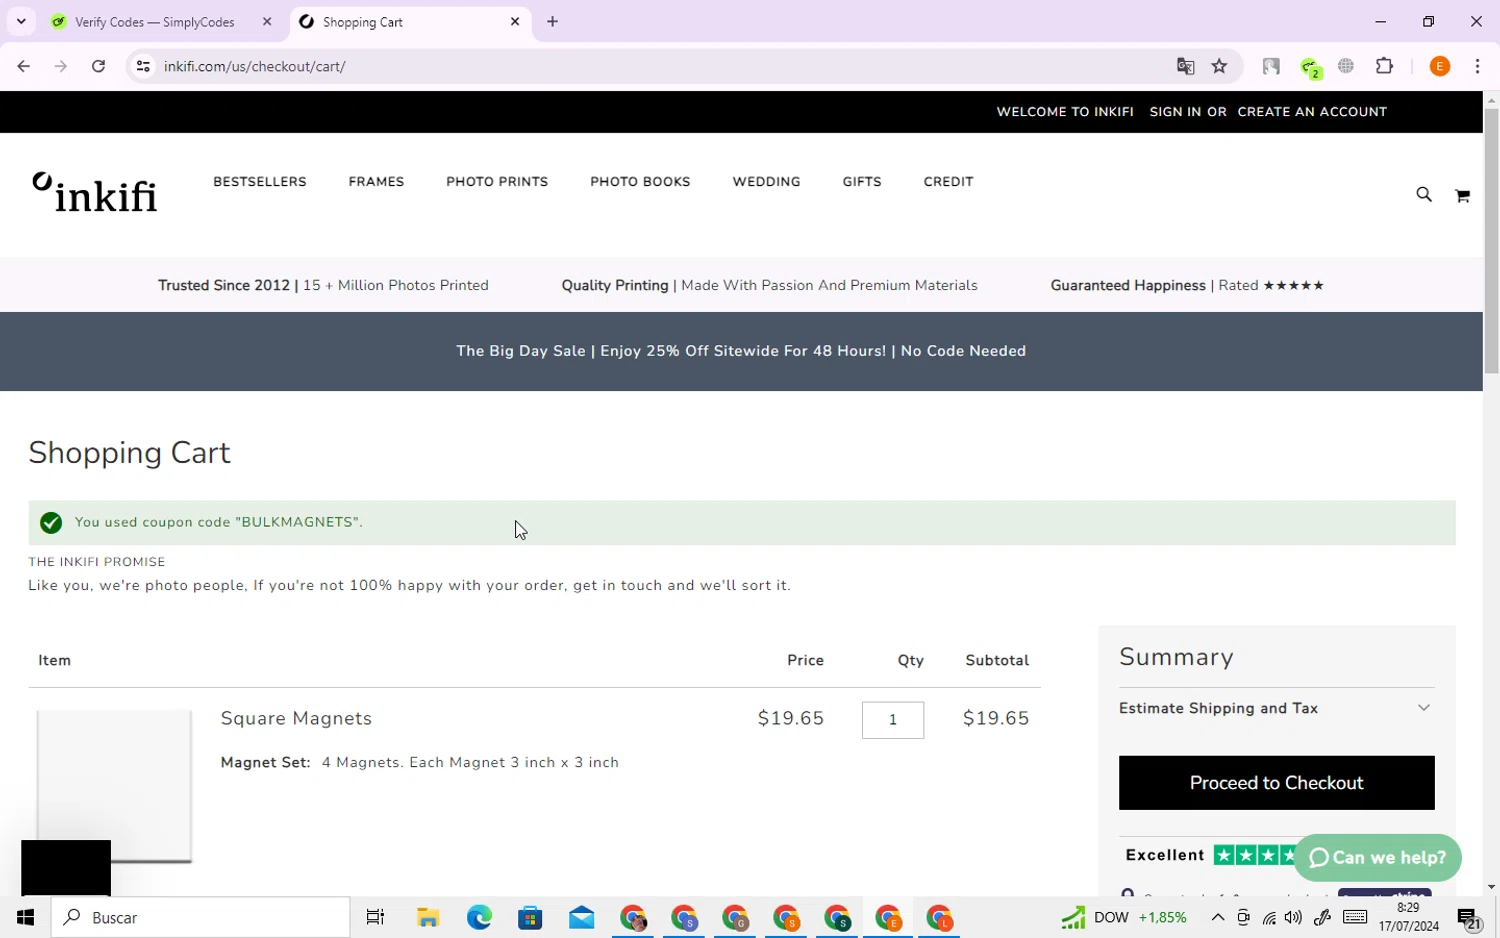Reload the inkifi cart page
This screenshot has width=1500, height=938.
click(x=98, y=66)
